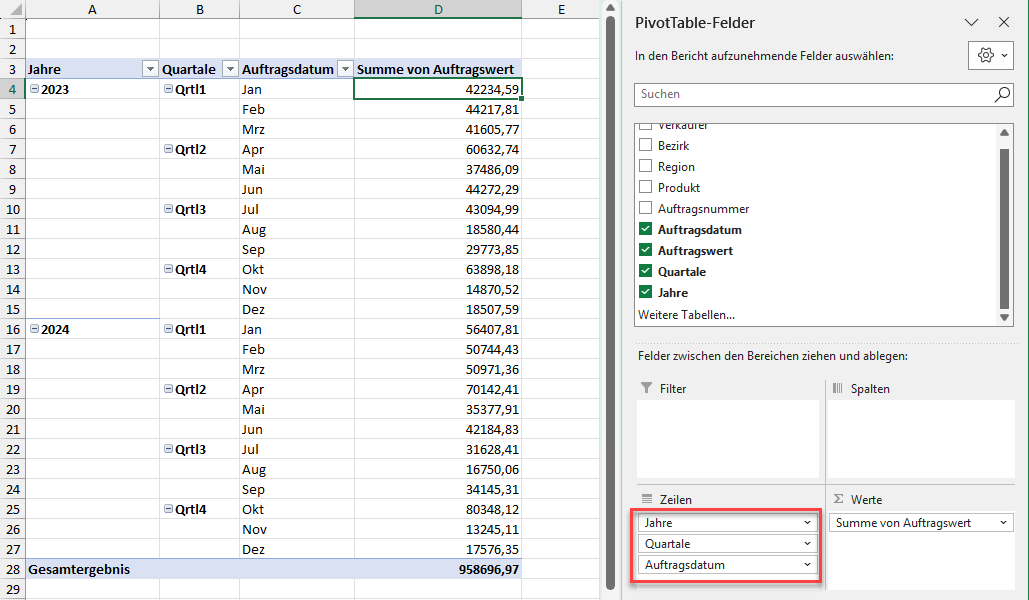The width and height of the screenshot is (1029, 600).
Task: Select column D header
Action: tap(437, 10)
